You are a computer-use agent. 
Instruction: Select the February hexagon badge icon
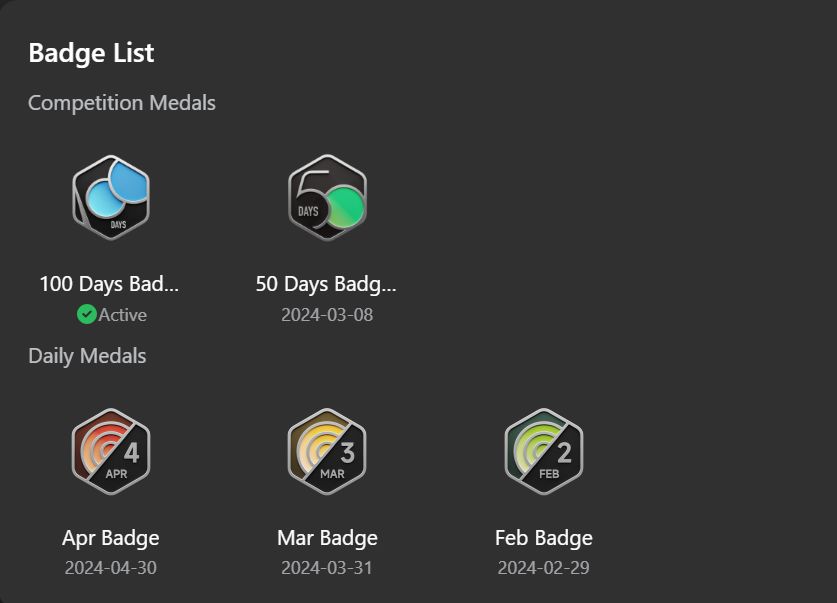(544, 451)
